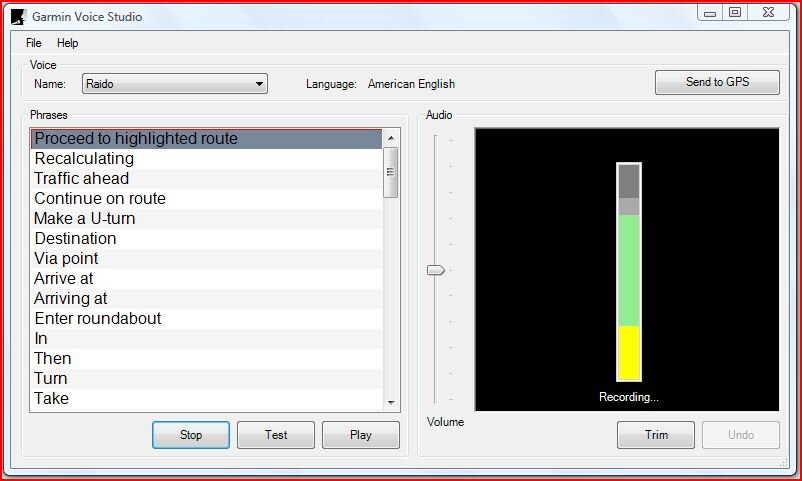Maximize the Garmin Voice Studio window
The height and width of the screenshot is (481, 802).
[734, 13]
